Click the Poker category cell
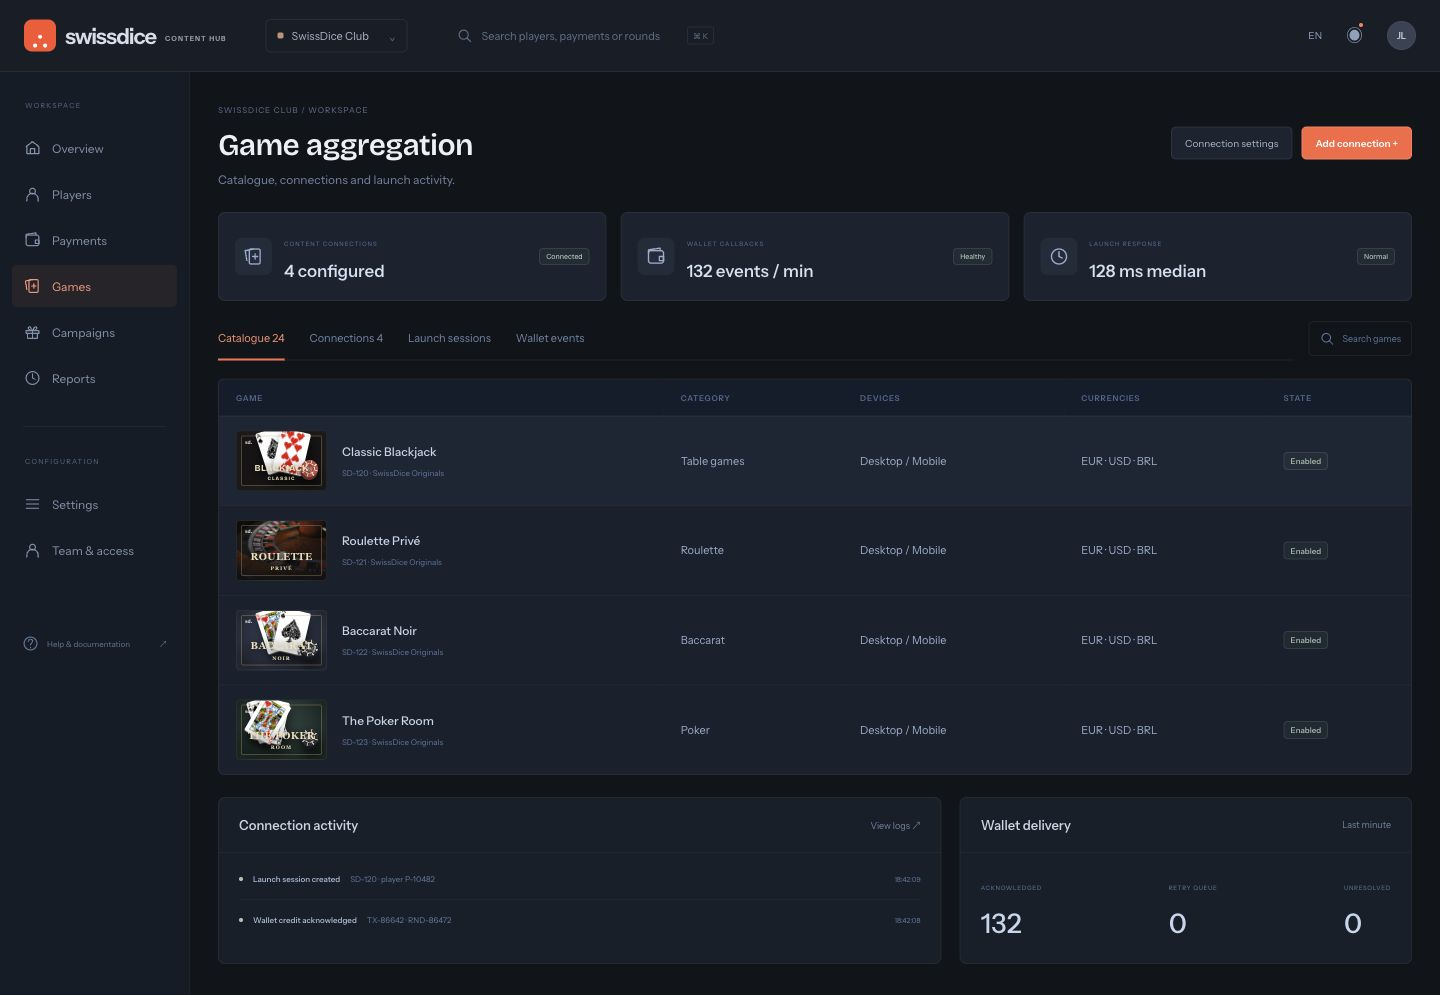 coord(695,730)
